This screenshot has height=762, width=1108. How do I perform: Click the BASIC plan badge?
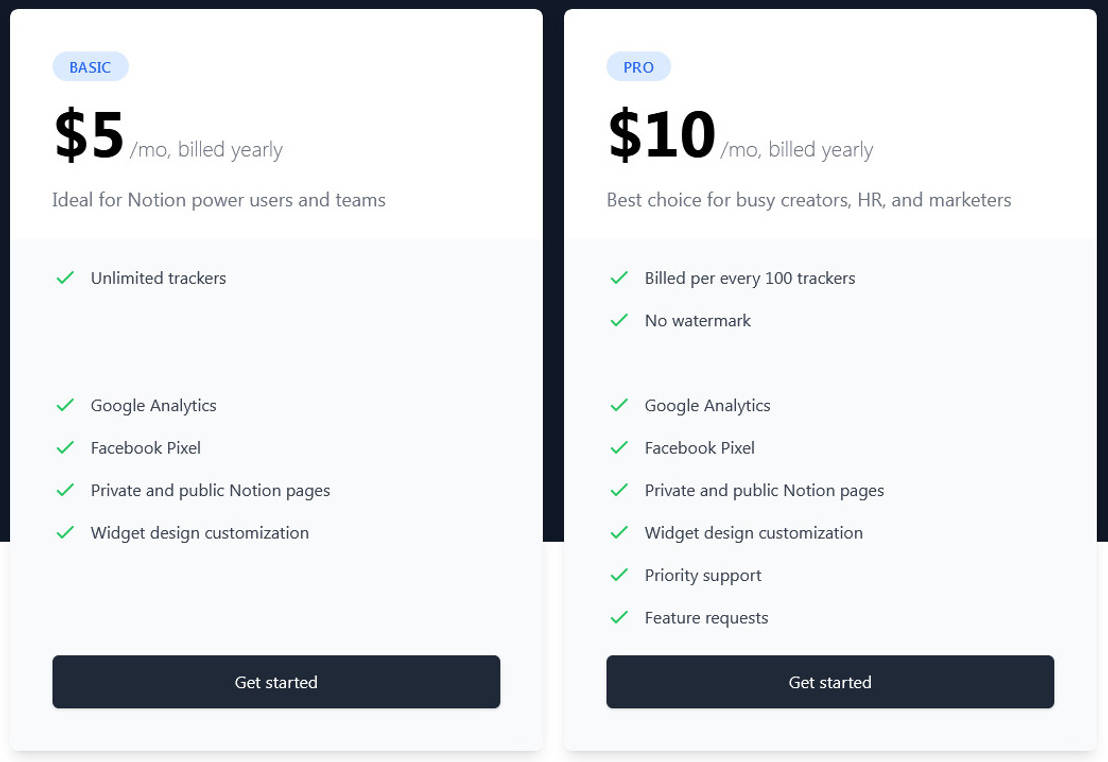pos(90,66)
